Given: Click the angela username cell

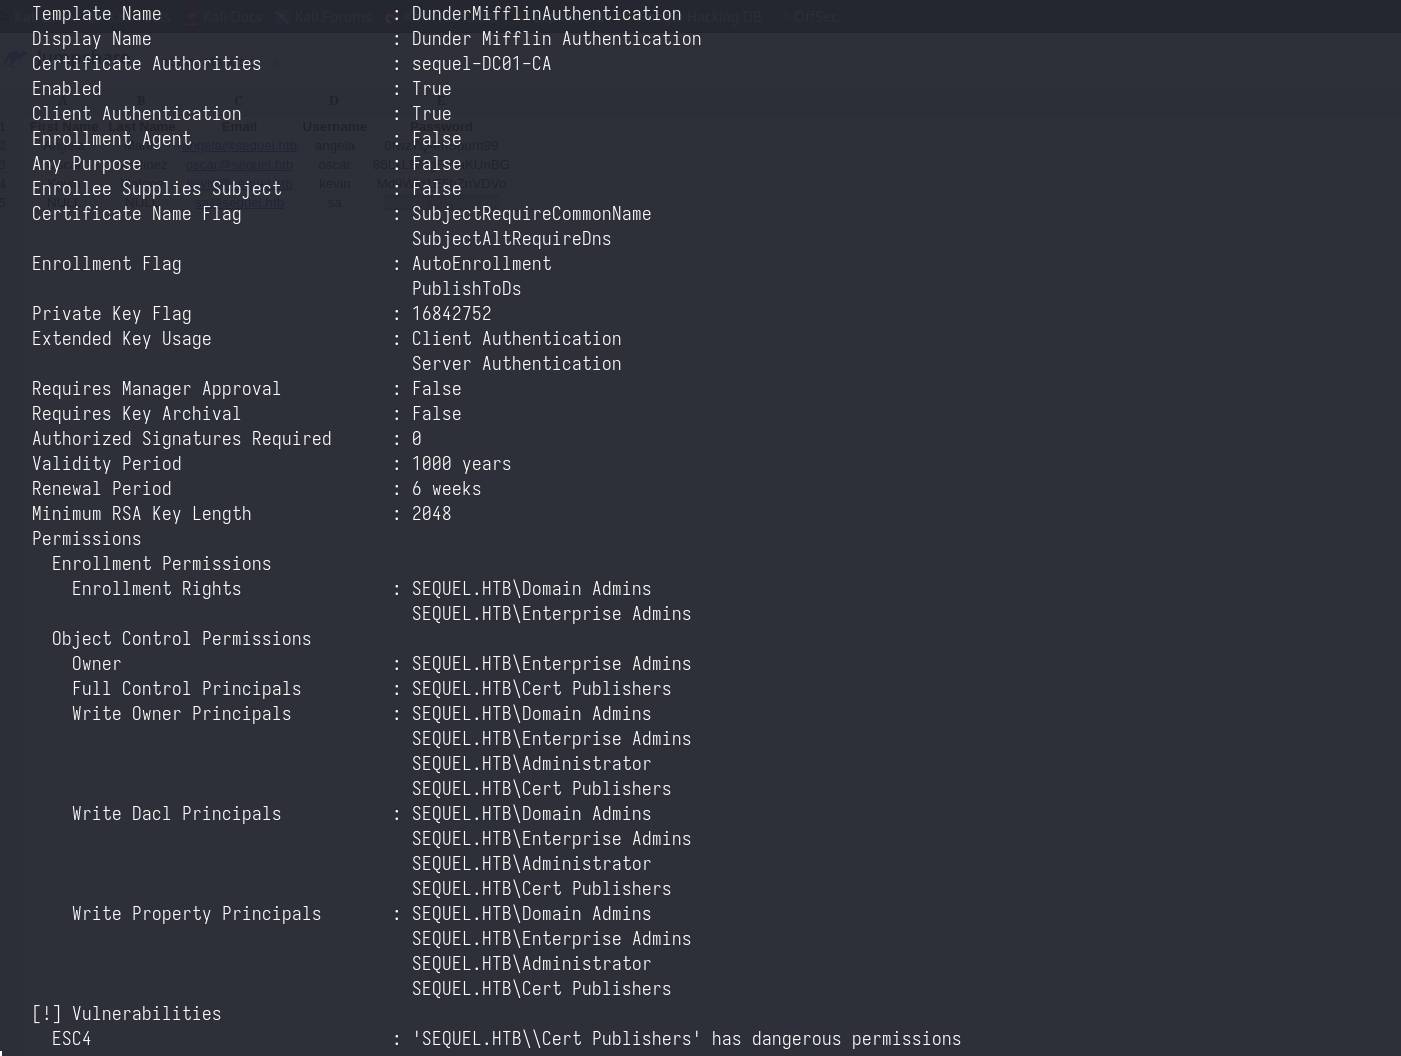Looking at the screenshot, I should click(x=334, y=146).
